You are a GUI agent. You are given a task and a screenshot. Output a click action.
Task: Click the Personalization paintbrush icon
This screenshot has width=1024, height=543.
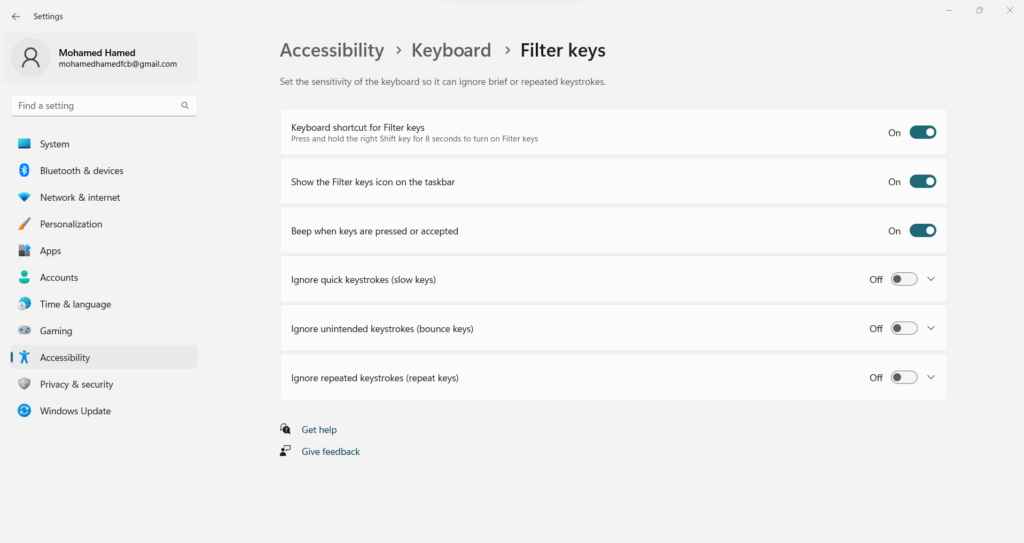(x=25, y=224)
